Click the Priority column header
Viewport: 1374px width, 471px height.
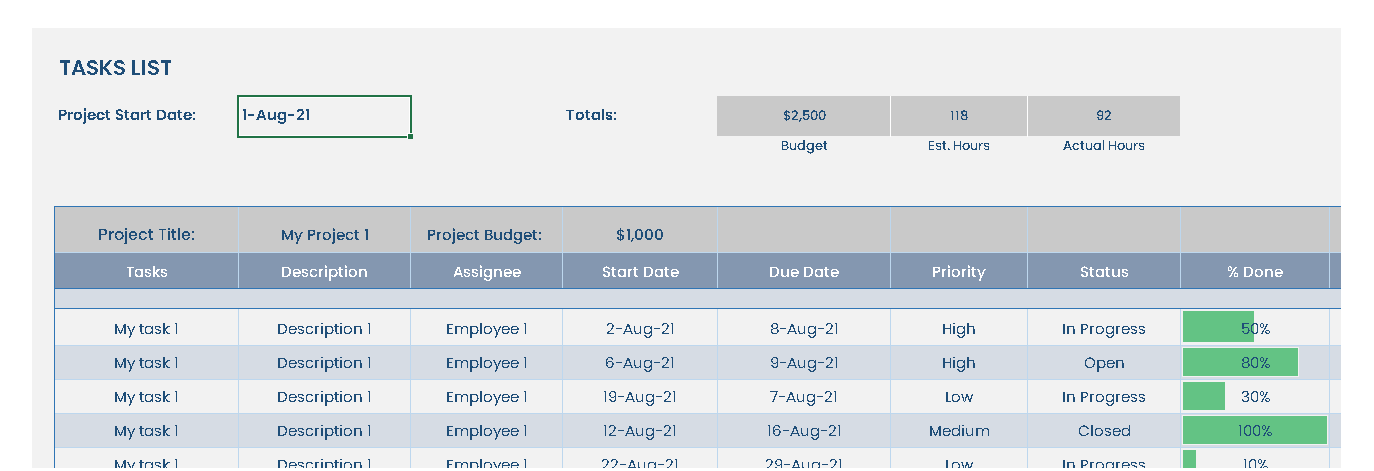958,272
